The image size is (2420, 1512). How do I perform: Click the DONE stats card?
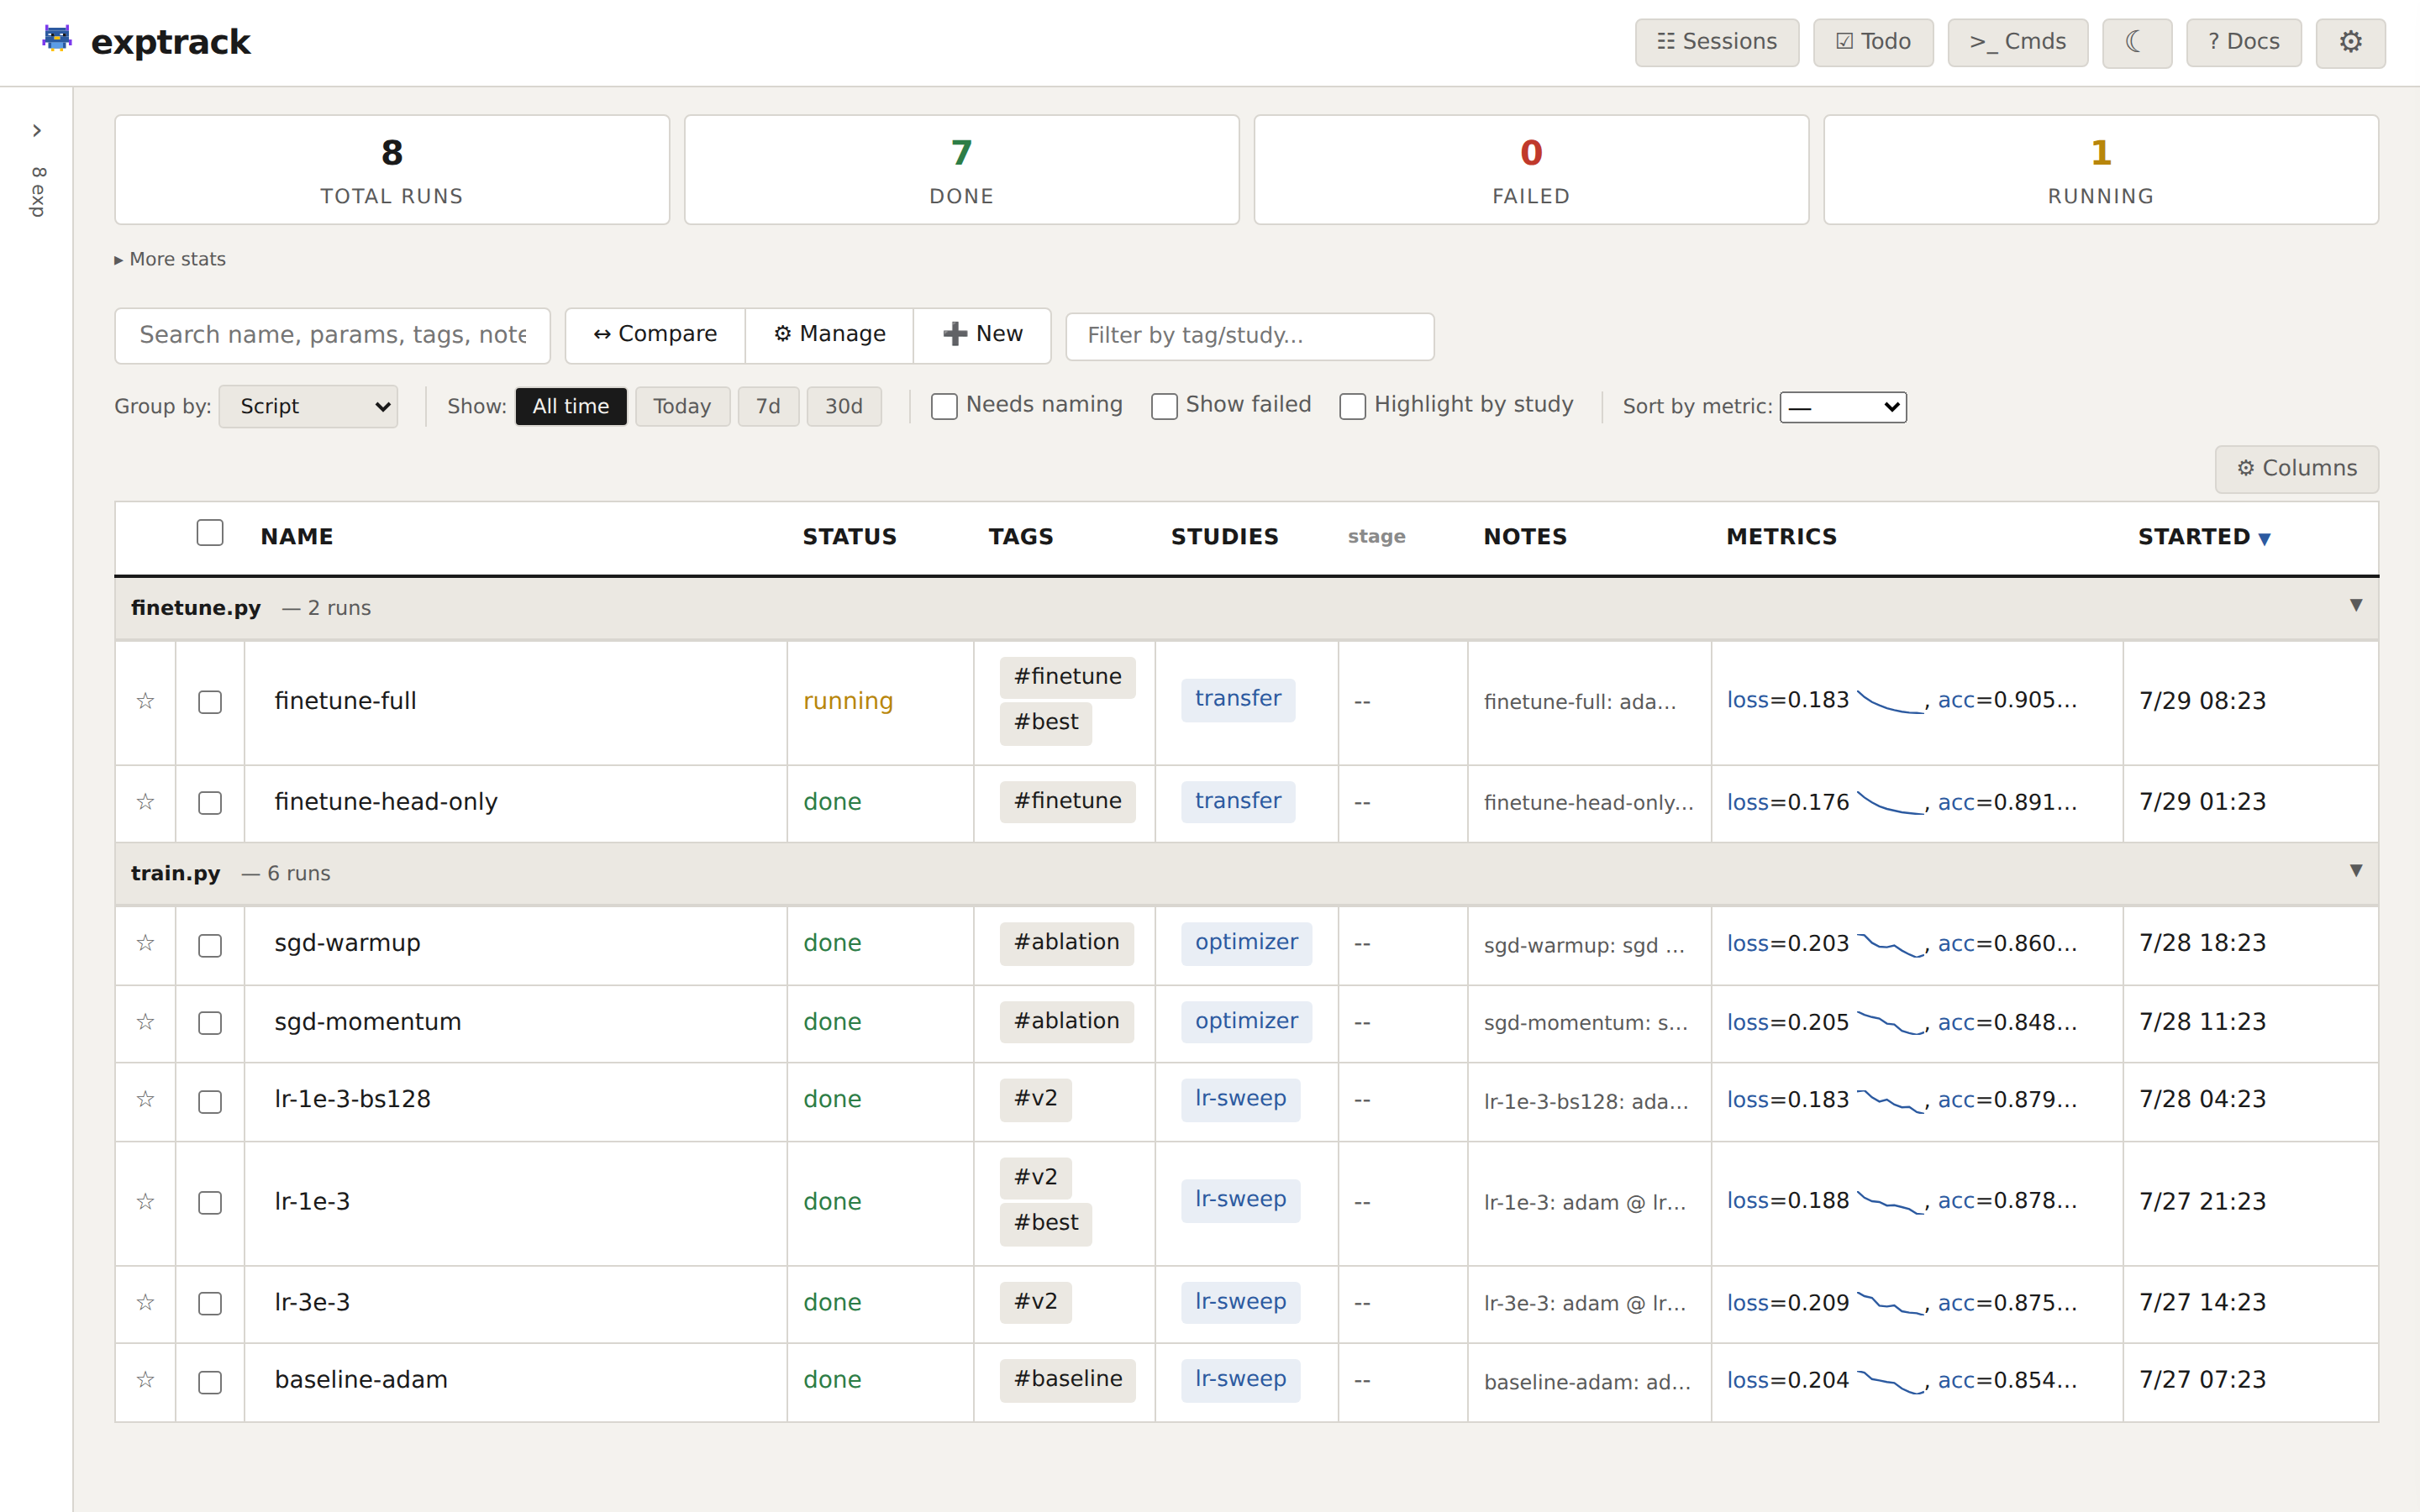click(x=961, y=169)
